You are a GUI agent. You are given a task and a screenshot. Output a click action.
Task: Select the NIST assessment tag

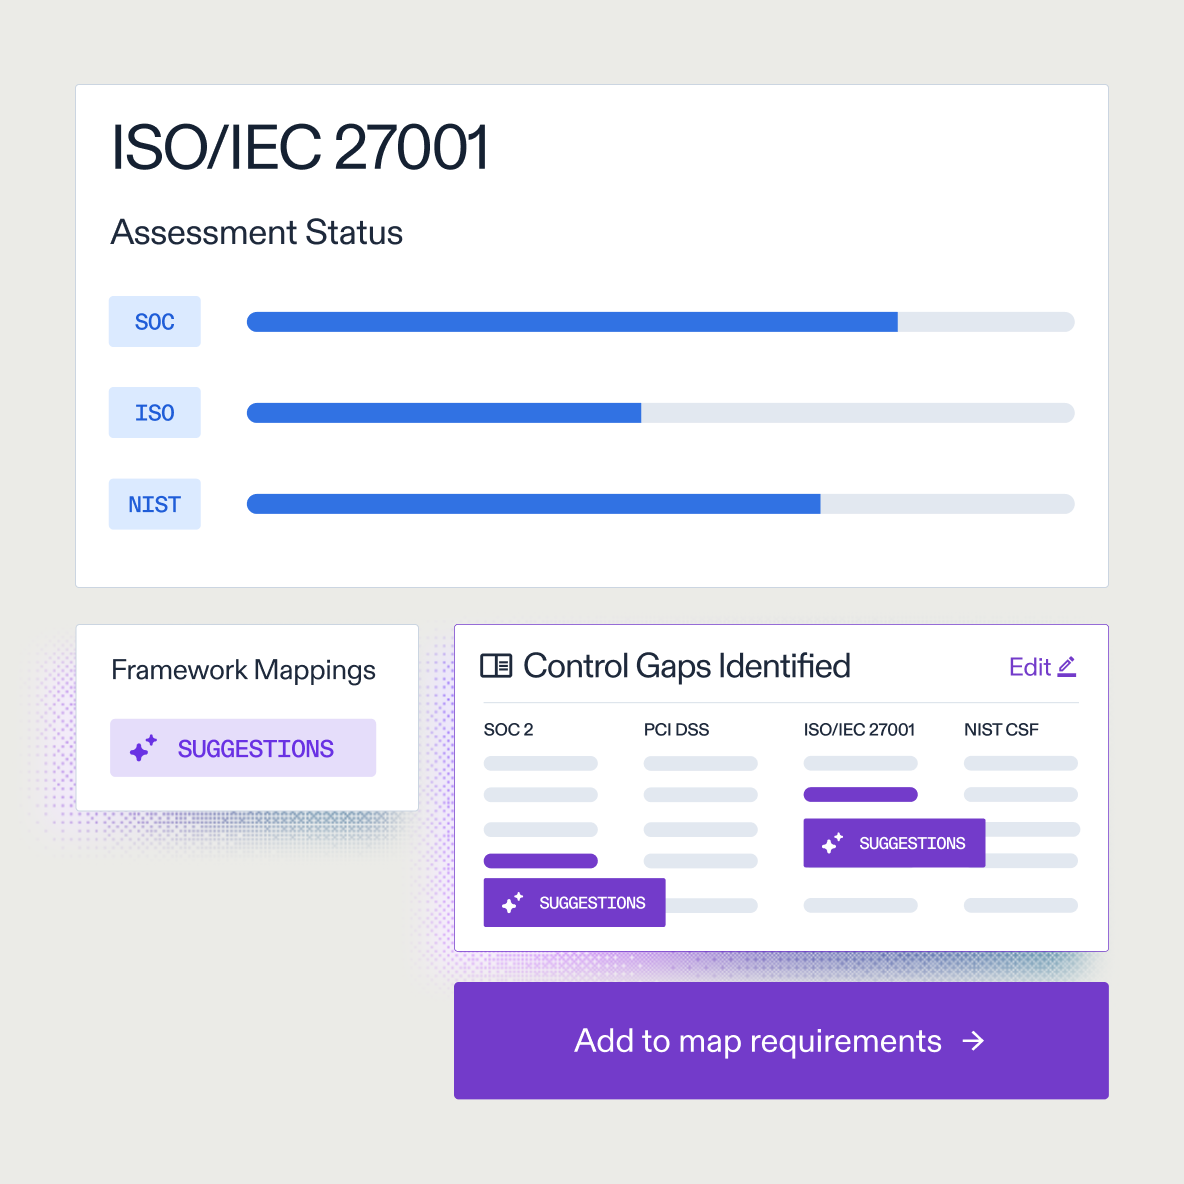pos(155,505)
